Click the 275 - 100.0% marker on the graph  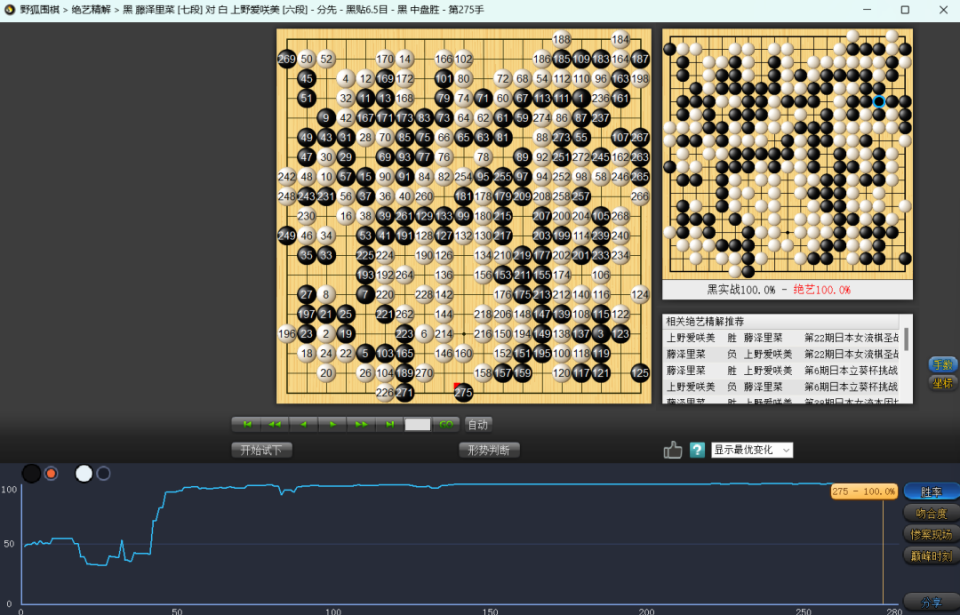864,491
